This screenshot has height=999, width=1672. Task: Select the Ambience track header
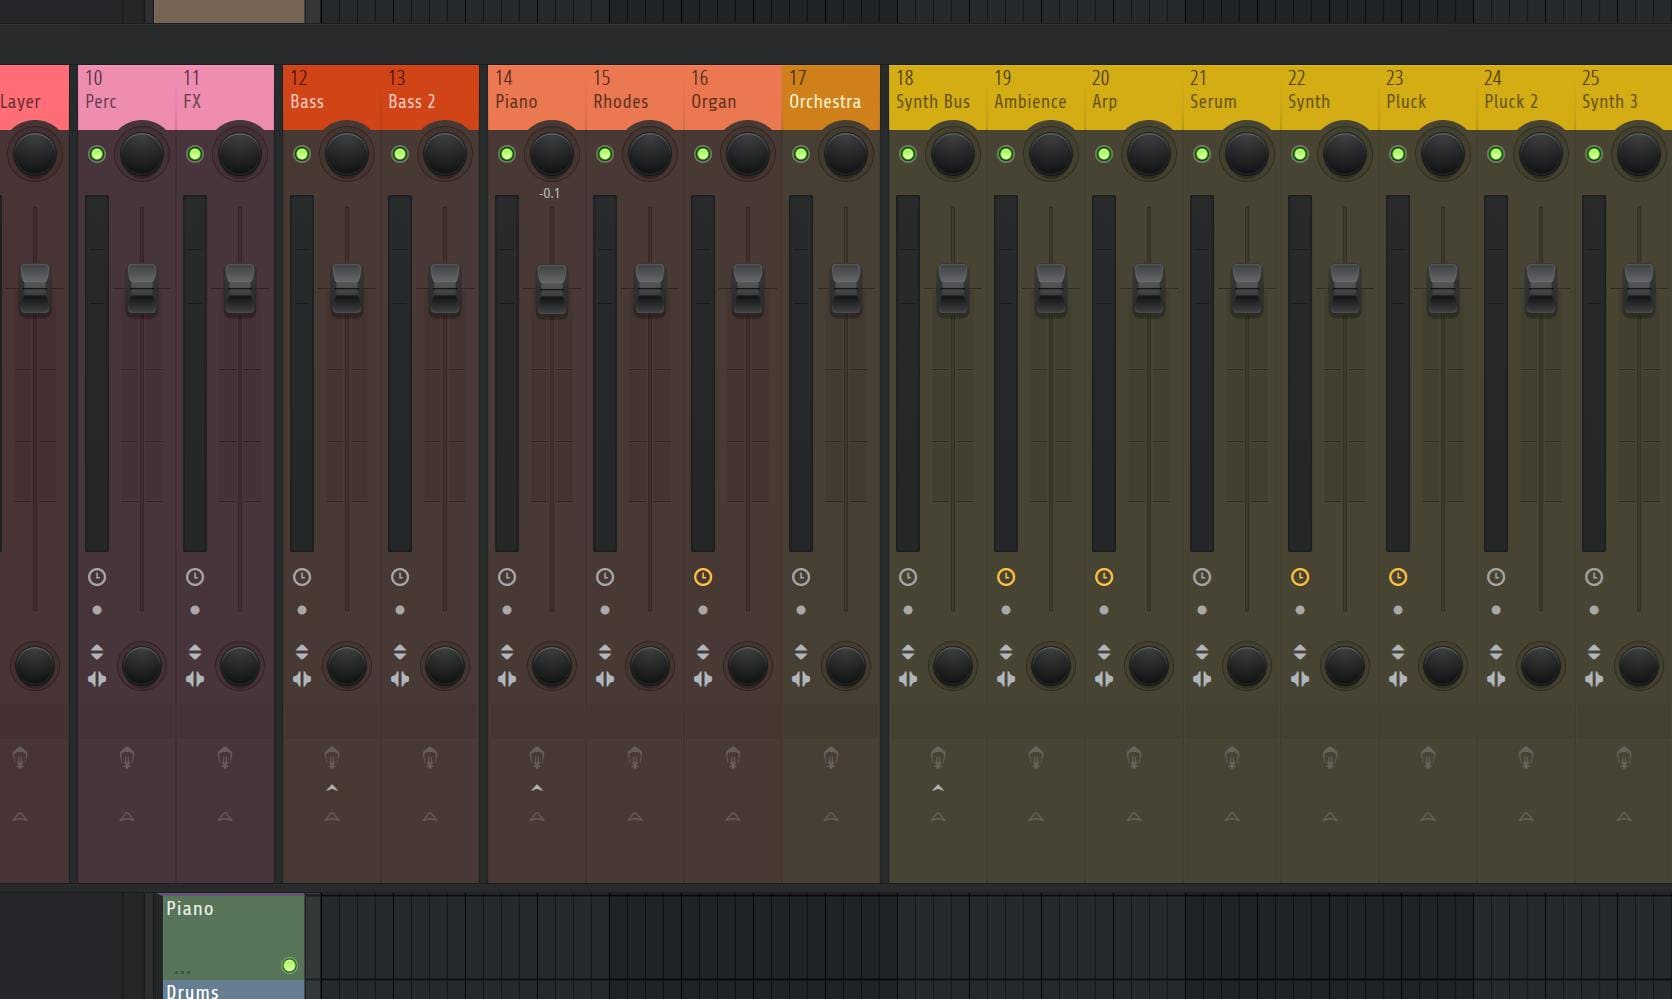coord(1036,97)
